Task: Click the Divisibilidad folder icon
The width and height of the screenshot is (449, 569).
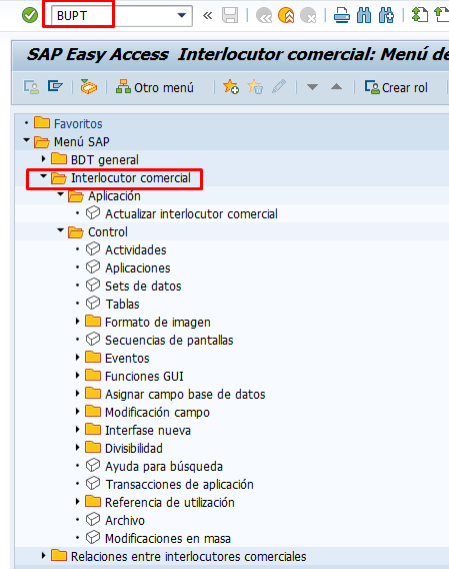Action: [93, 447]
